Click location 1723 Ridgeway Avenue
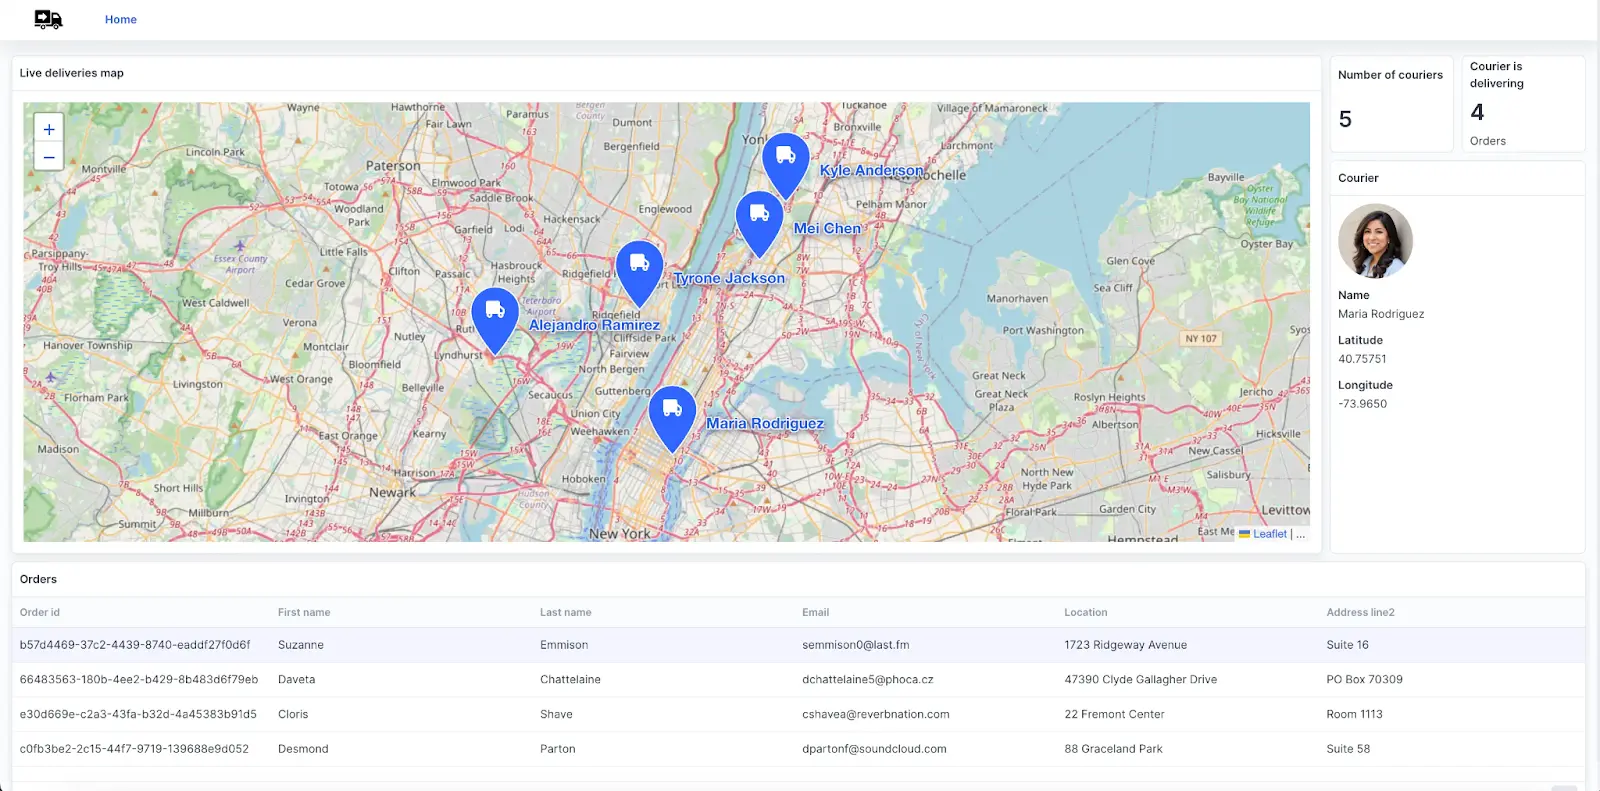Screen dimensions: 1600x791 tap(1126, 645)
